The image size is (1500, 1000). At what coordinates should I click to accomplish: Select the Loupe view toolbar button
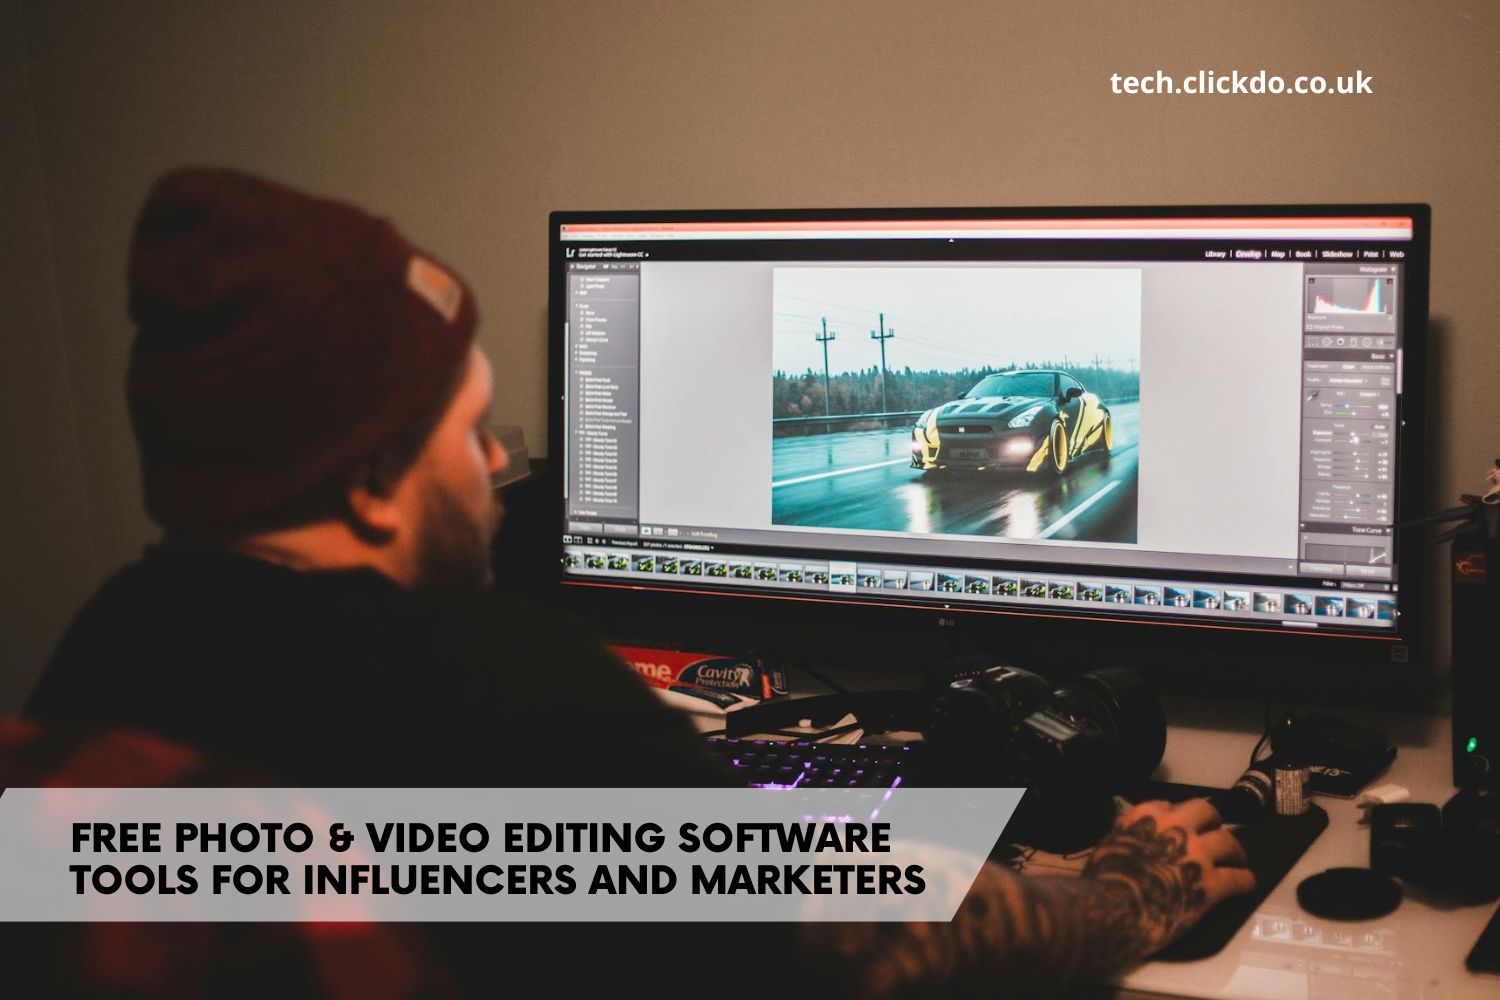pos(646,531)
